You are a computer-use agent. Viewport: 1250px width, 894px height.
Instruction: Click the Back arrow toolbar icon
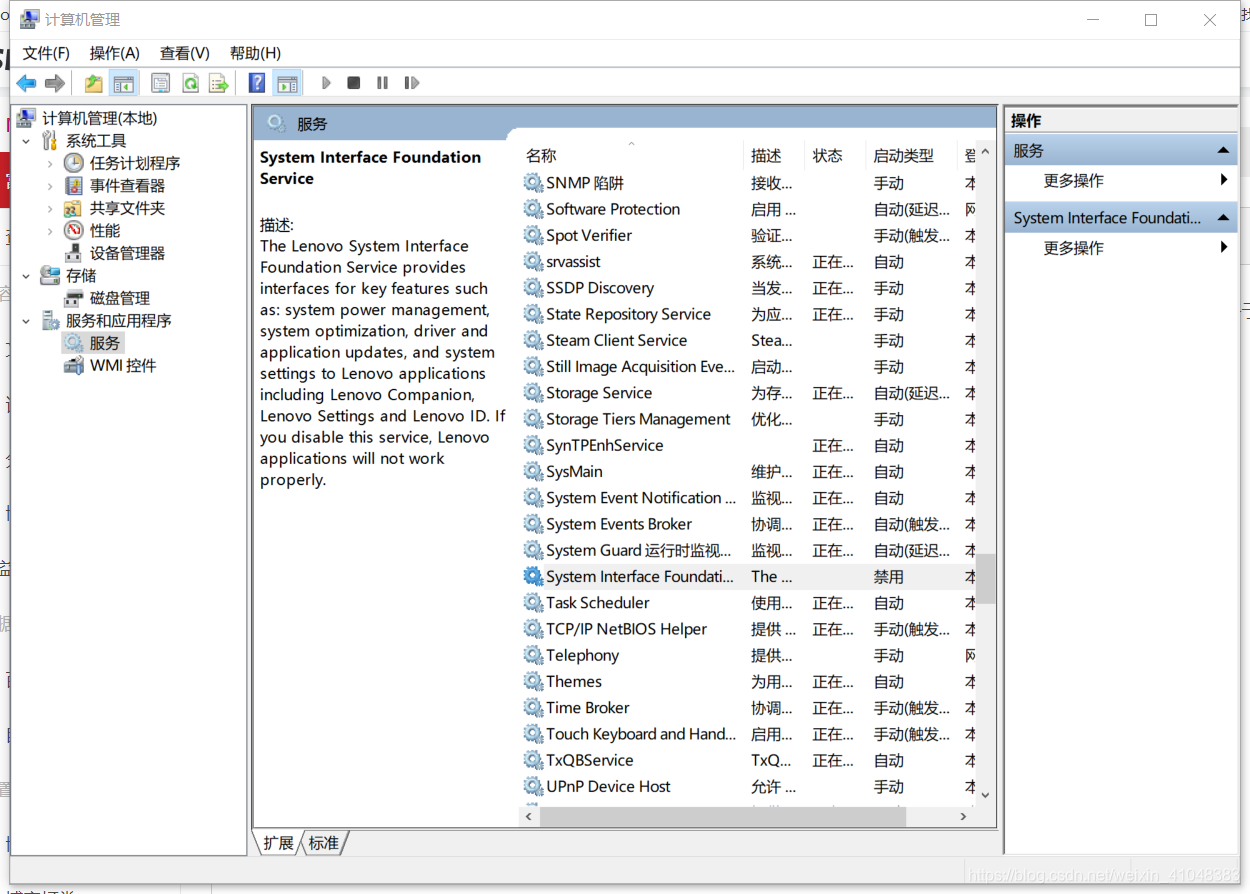(x=27, y=83)
